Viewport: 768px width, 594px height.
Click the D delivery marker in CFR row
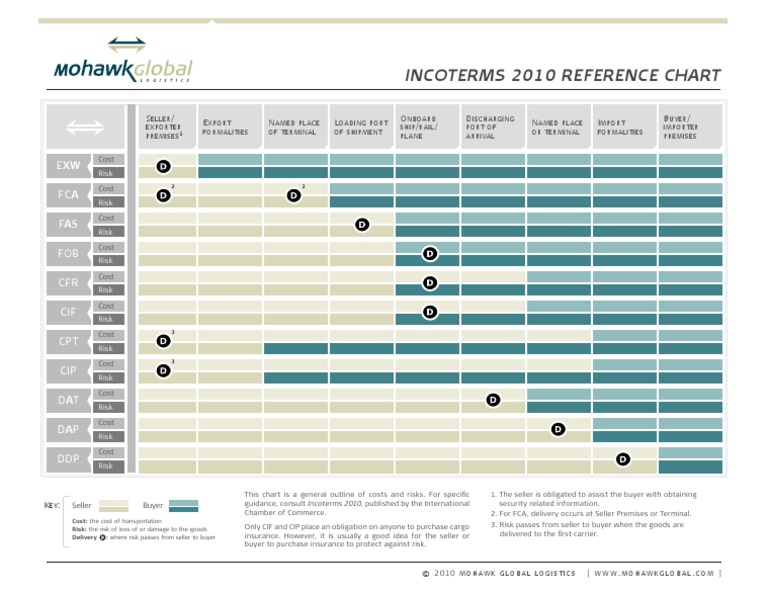pos(430,283)
